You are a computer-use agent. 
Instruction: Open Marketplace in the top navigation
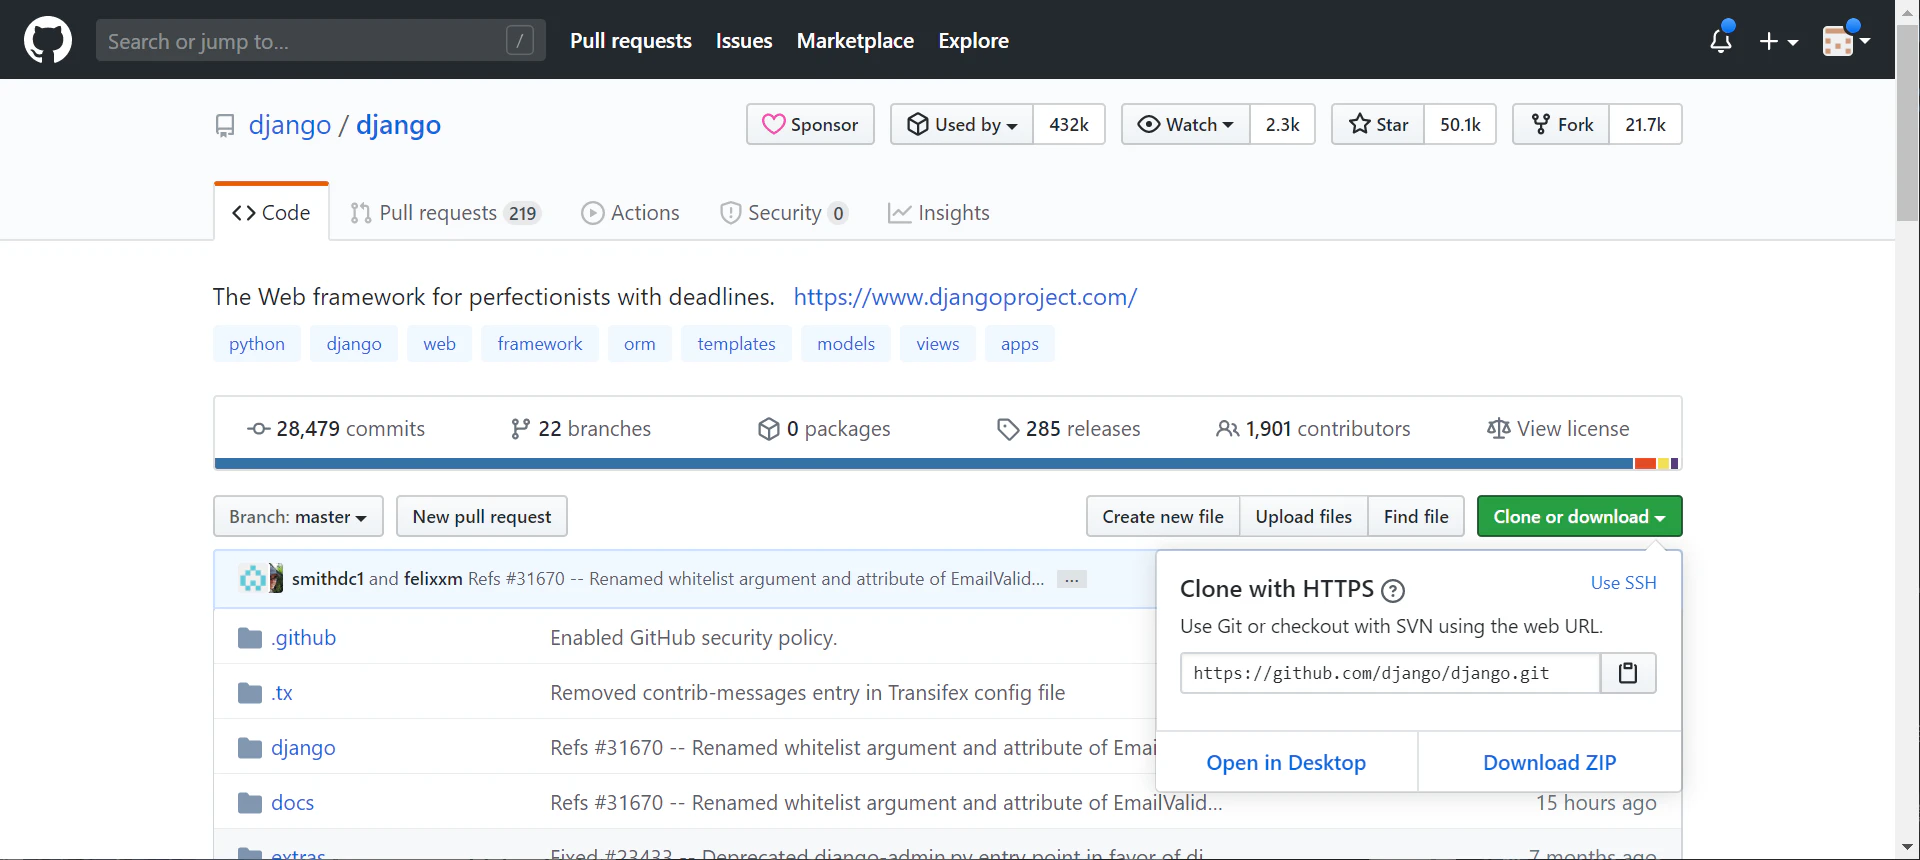click(x=855, y=41)
